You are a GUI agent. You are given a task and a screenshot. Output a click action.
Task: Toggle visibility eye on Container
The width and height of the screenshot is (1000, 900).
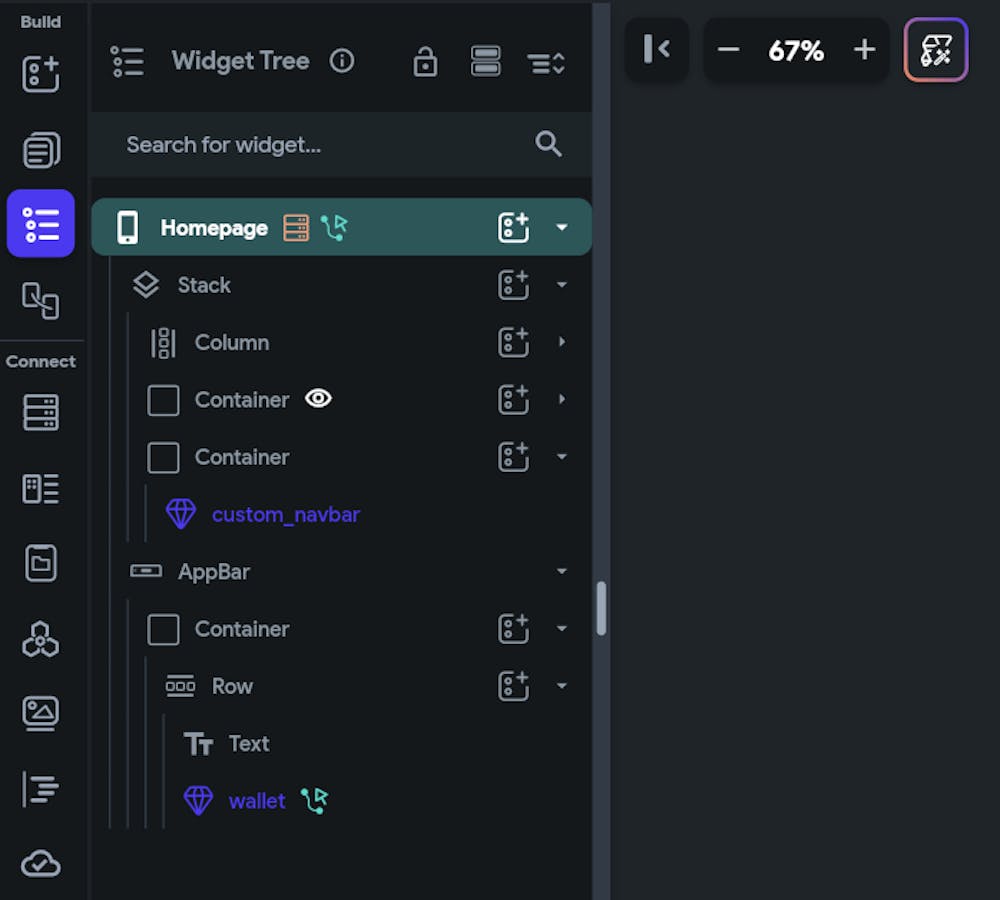coord(318,399)
